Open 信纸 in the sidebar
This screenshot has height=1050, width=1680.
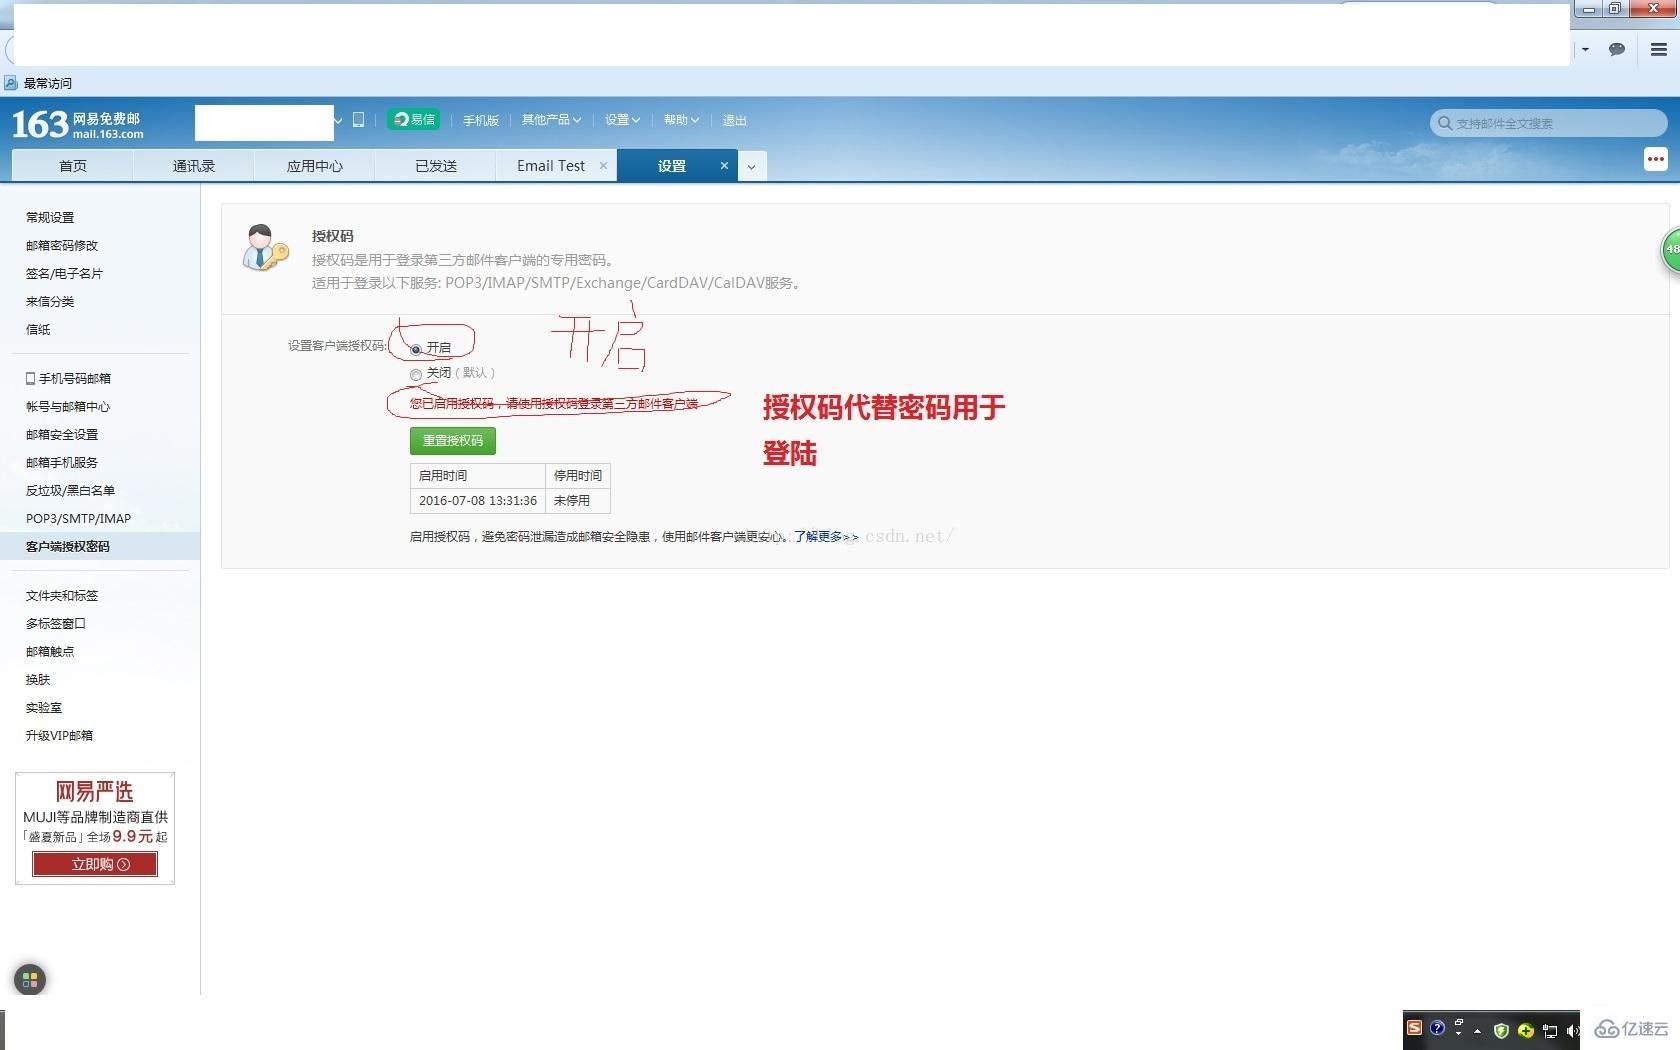coord(38,329)
